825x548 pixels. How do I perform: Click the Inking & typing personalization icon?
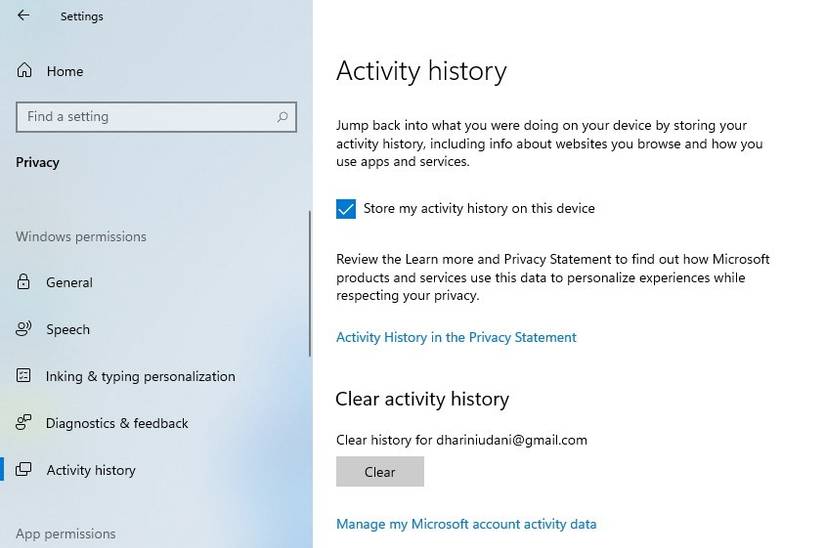coord(24,376)
